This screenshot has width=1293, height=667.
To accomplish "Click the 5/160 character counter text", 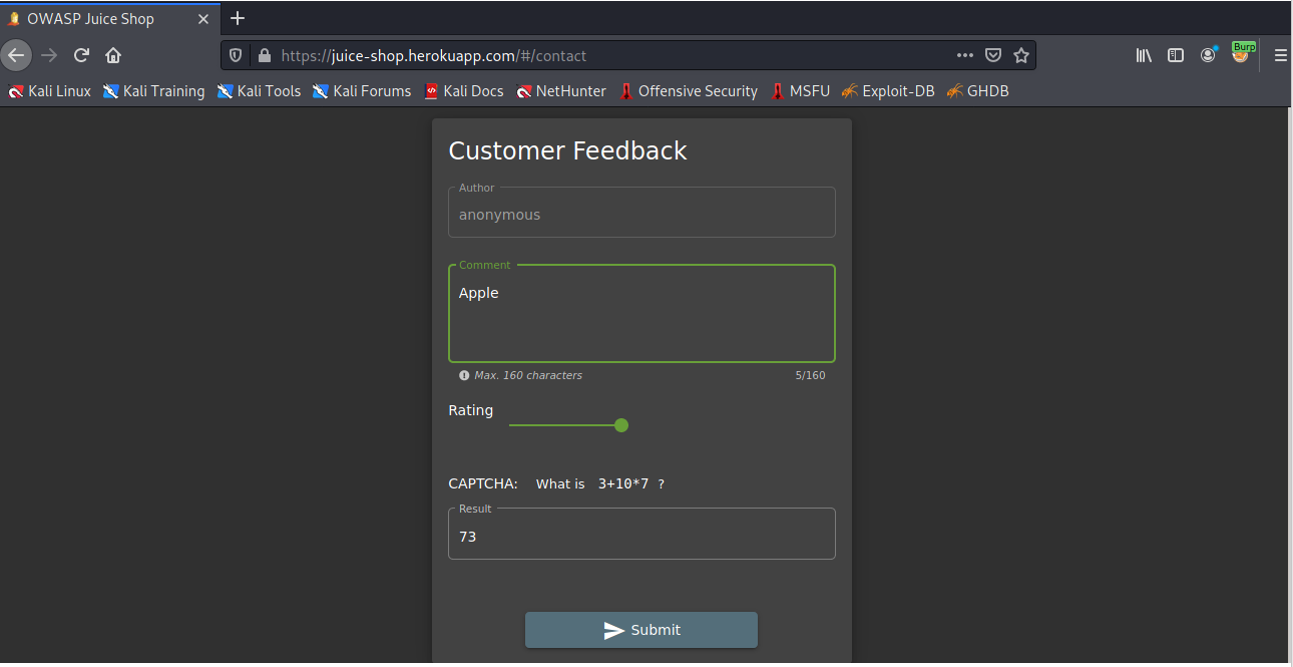I will pyautogui.click(x=810, y=376).
